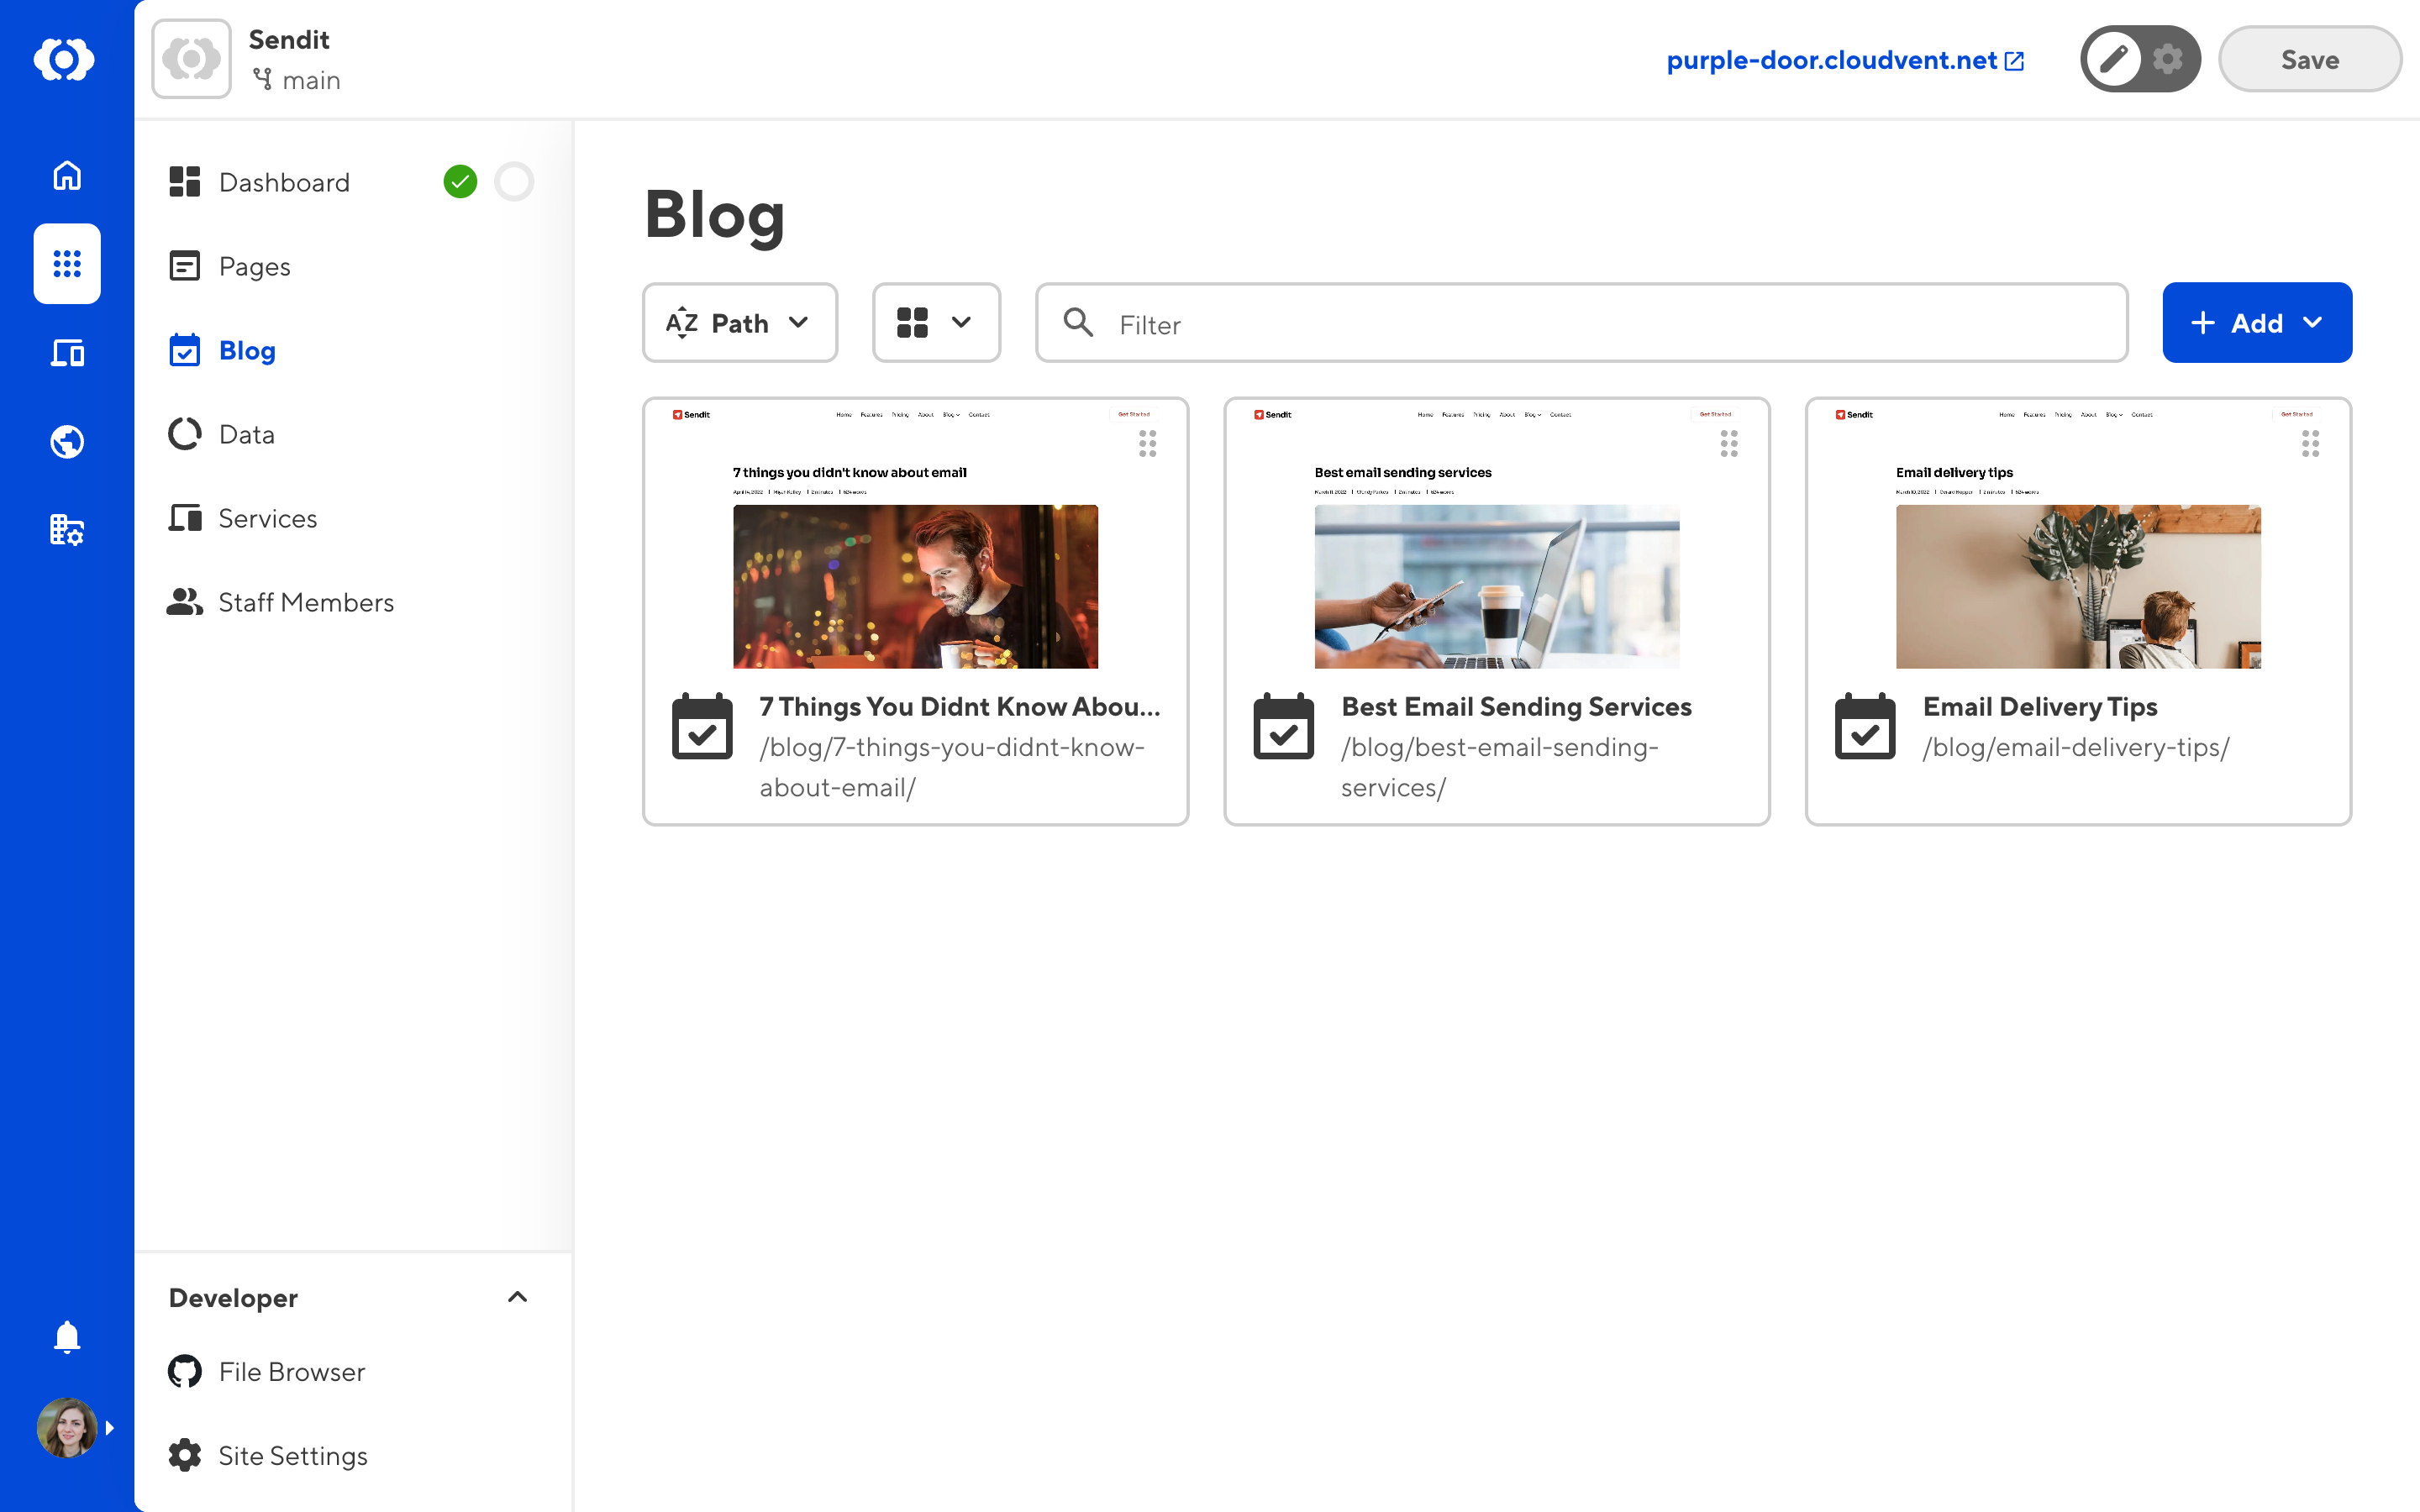Open drag handle menu on Email Delivery Tips
This screenshot has height=1512, width=2420.
click(x=2310, y=443)
